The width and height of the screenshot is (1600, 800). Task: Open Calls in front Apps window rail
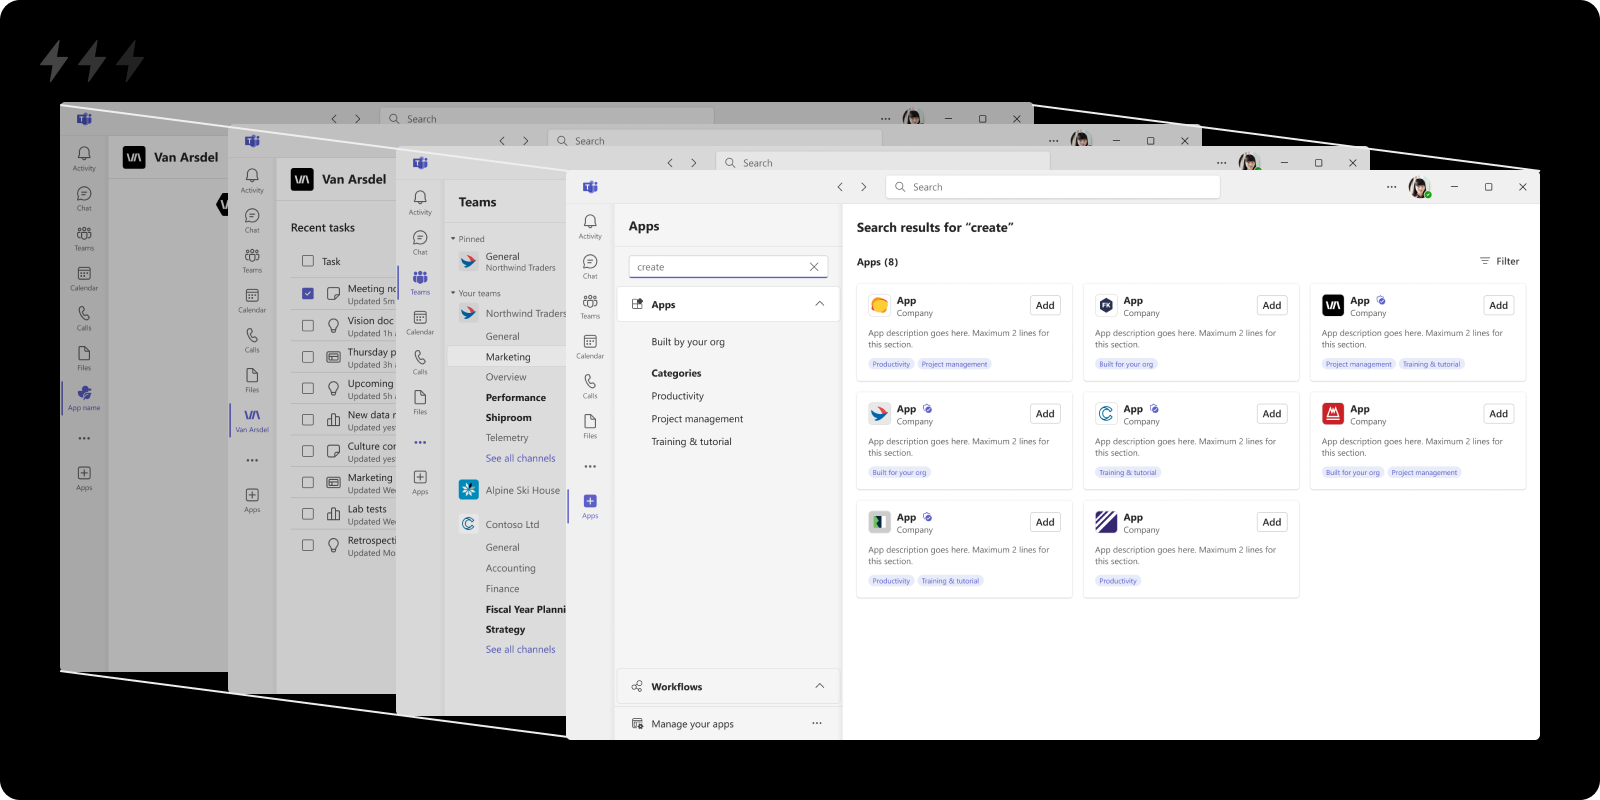(x=590, y=386)
